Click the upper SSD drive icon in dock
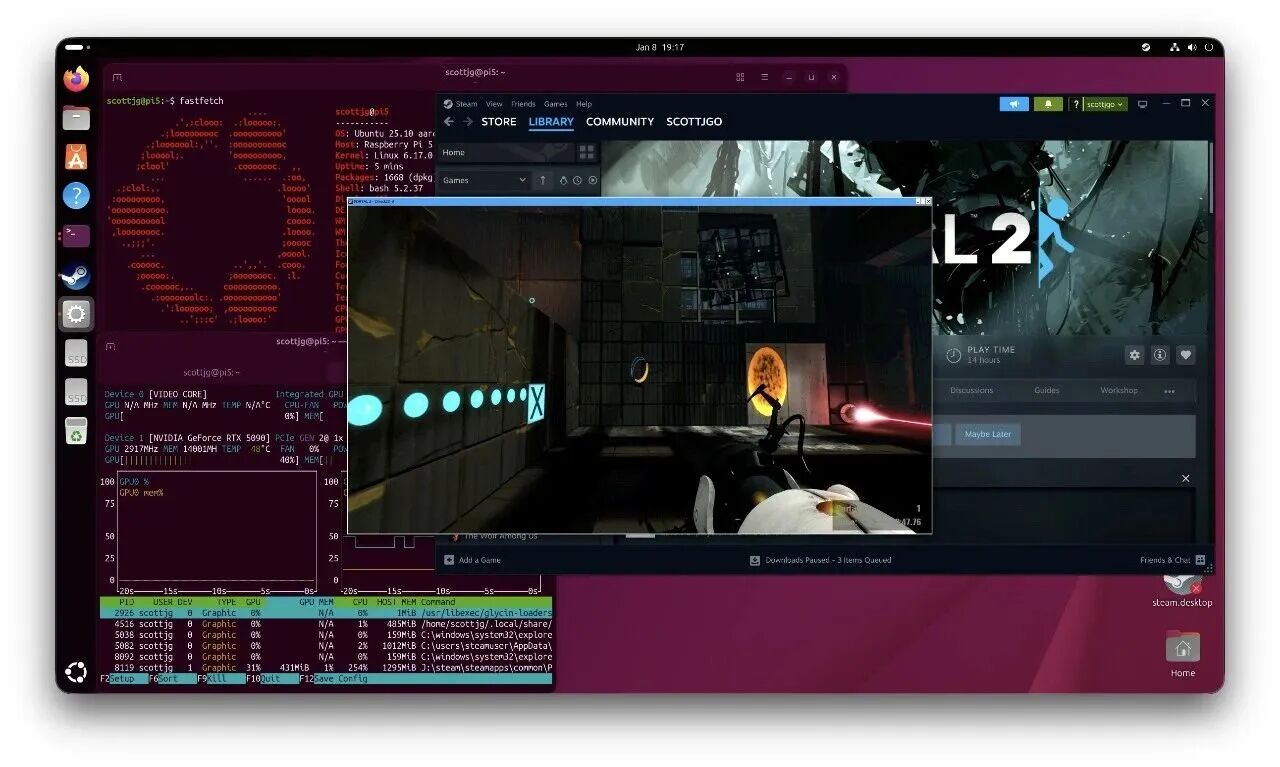The width and height of the screenshot is (1280, 767). [76, 354]
